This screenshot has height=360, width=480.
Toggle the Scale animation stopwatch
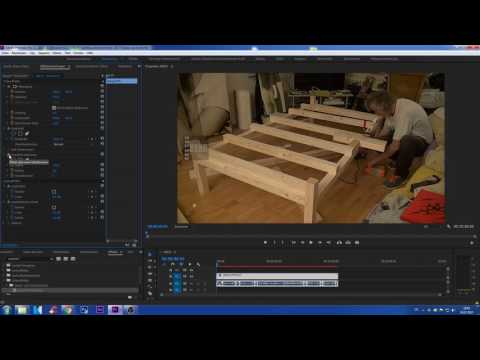point(12,97)
